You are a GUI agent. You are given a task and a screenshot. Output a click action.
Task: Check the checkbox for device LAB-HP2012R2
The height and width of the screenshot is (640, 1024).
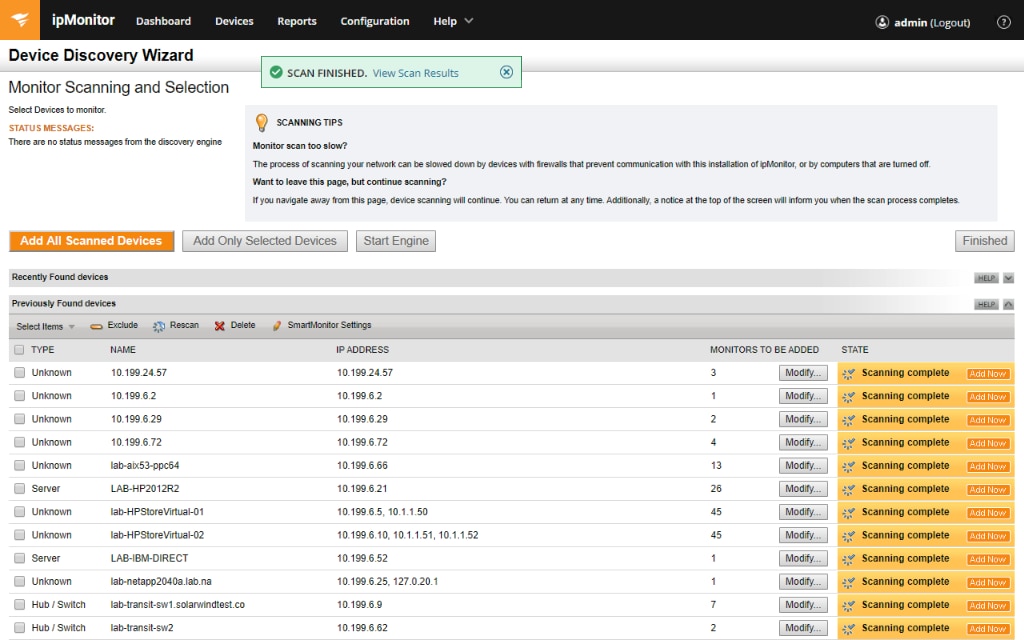[18, 488]
